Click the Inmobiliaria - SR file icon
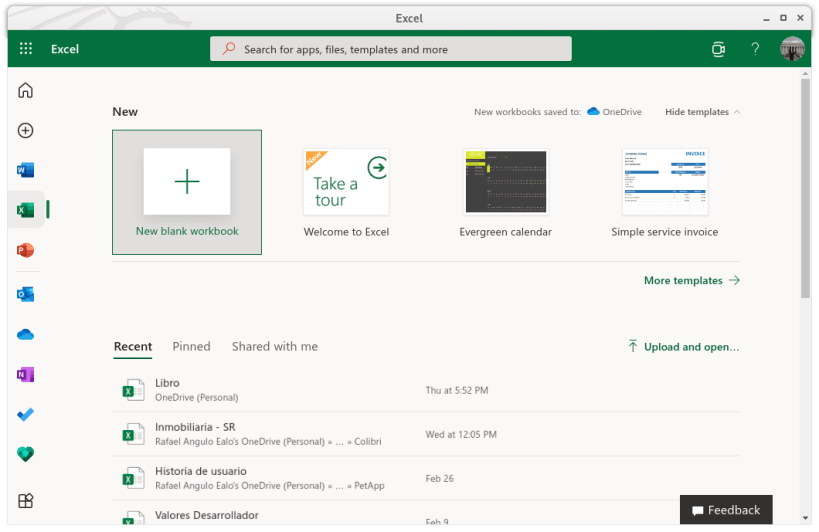The width and height of the screenshot is (819, 532). [x=133, y=434]
